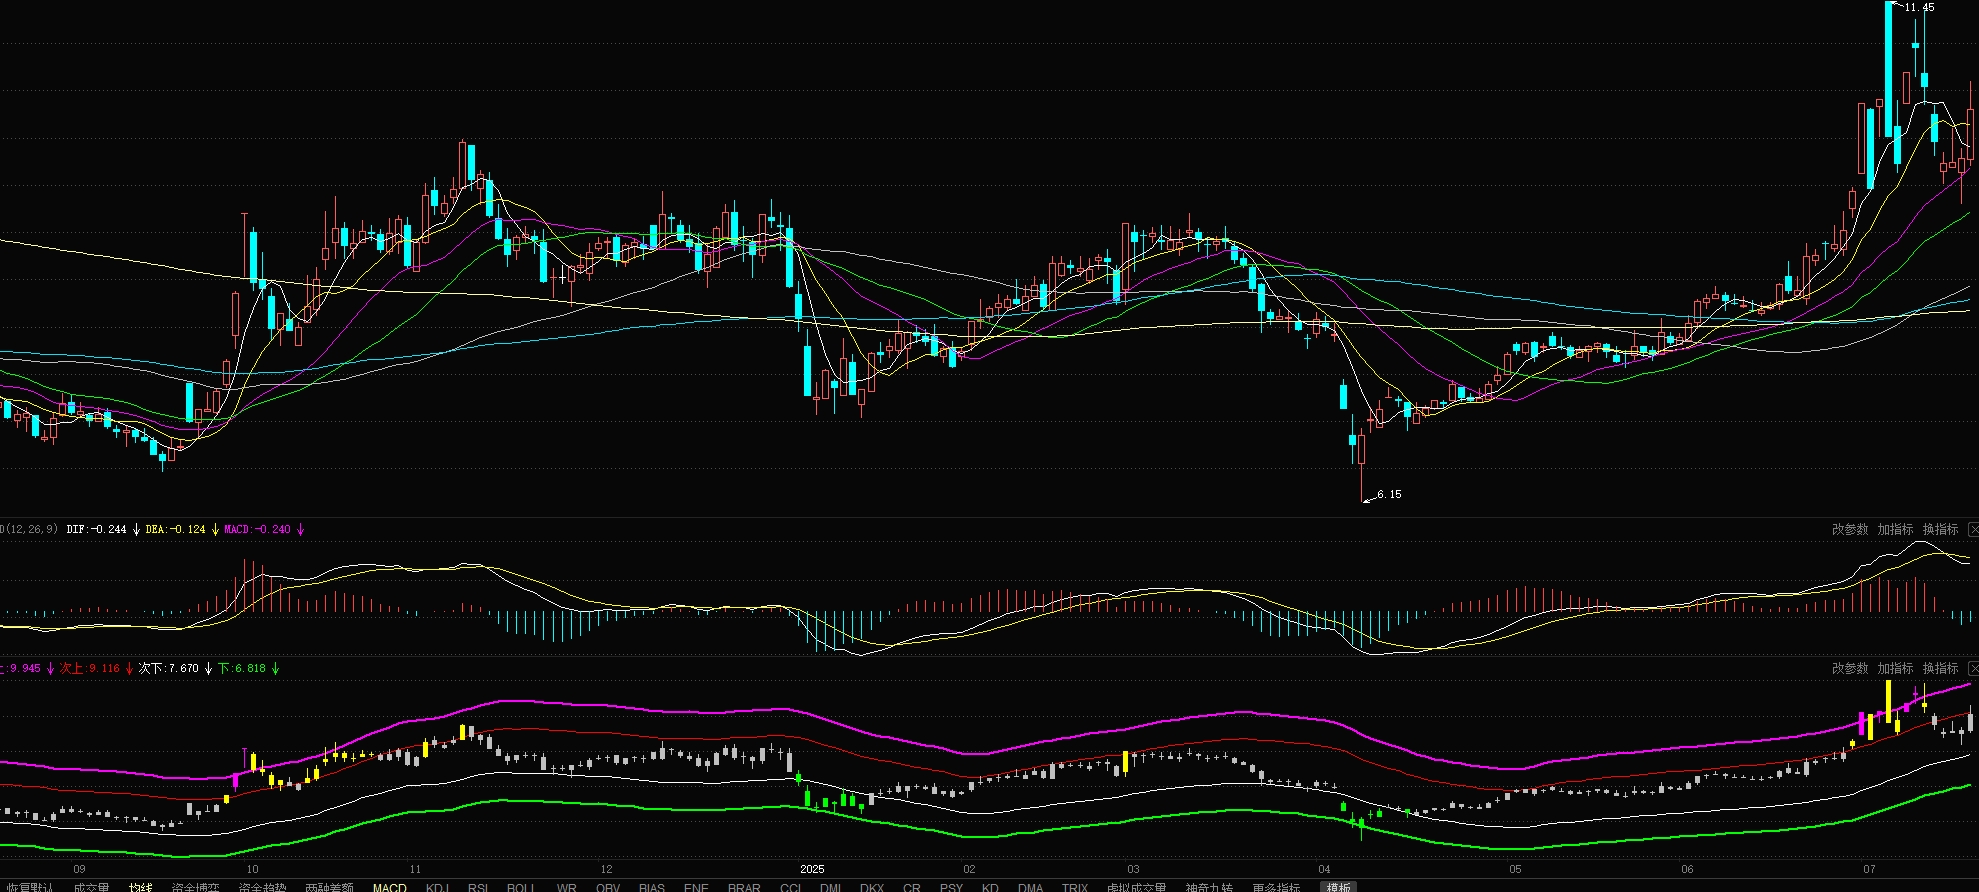The width and height of the screenshot is (1979, 892).
Task: Click 换指标 in the bottom band panel
Action: [x=1939, y=668]
